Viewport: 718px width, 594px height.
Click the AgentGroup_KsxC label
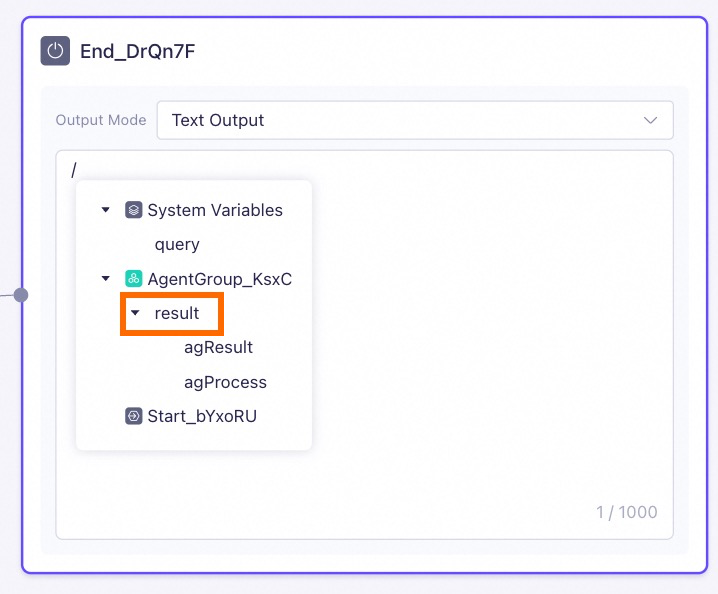point(219,279)
